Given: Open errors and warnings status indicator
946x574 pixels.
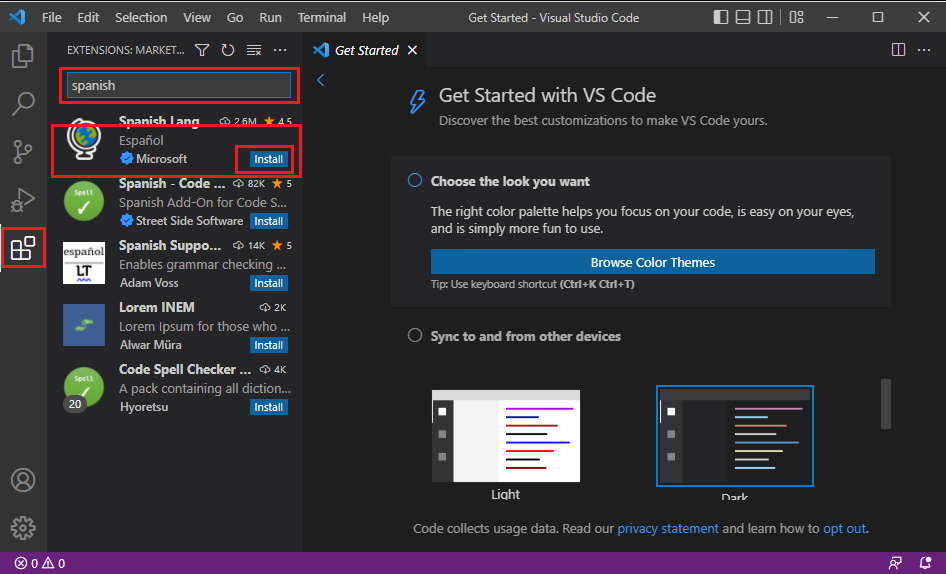Looking at the screenshot, I should point(40,563).
